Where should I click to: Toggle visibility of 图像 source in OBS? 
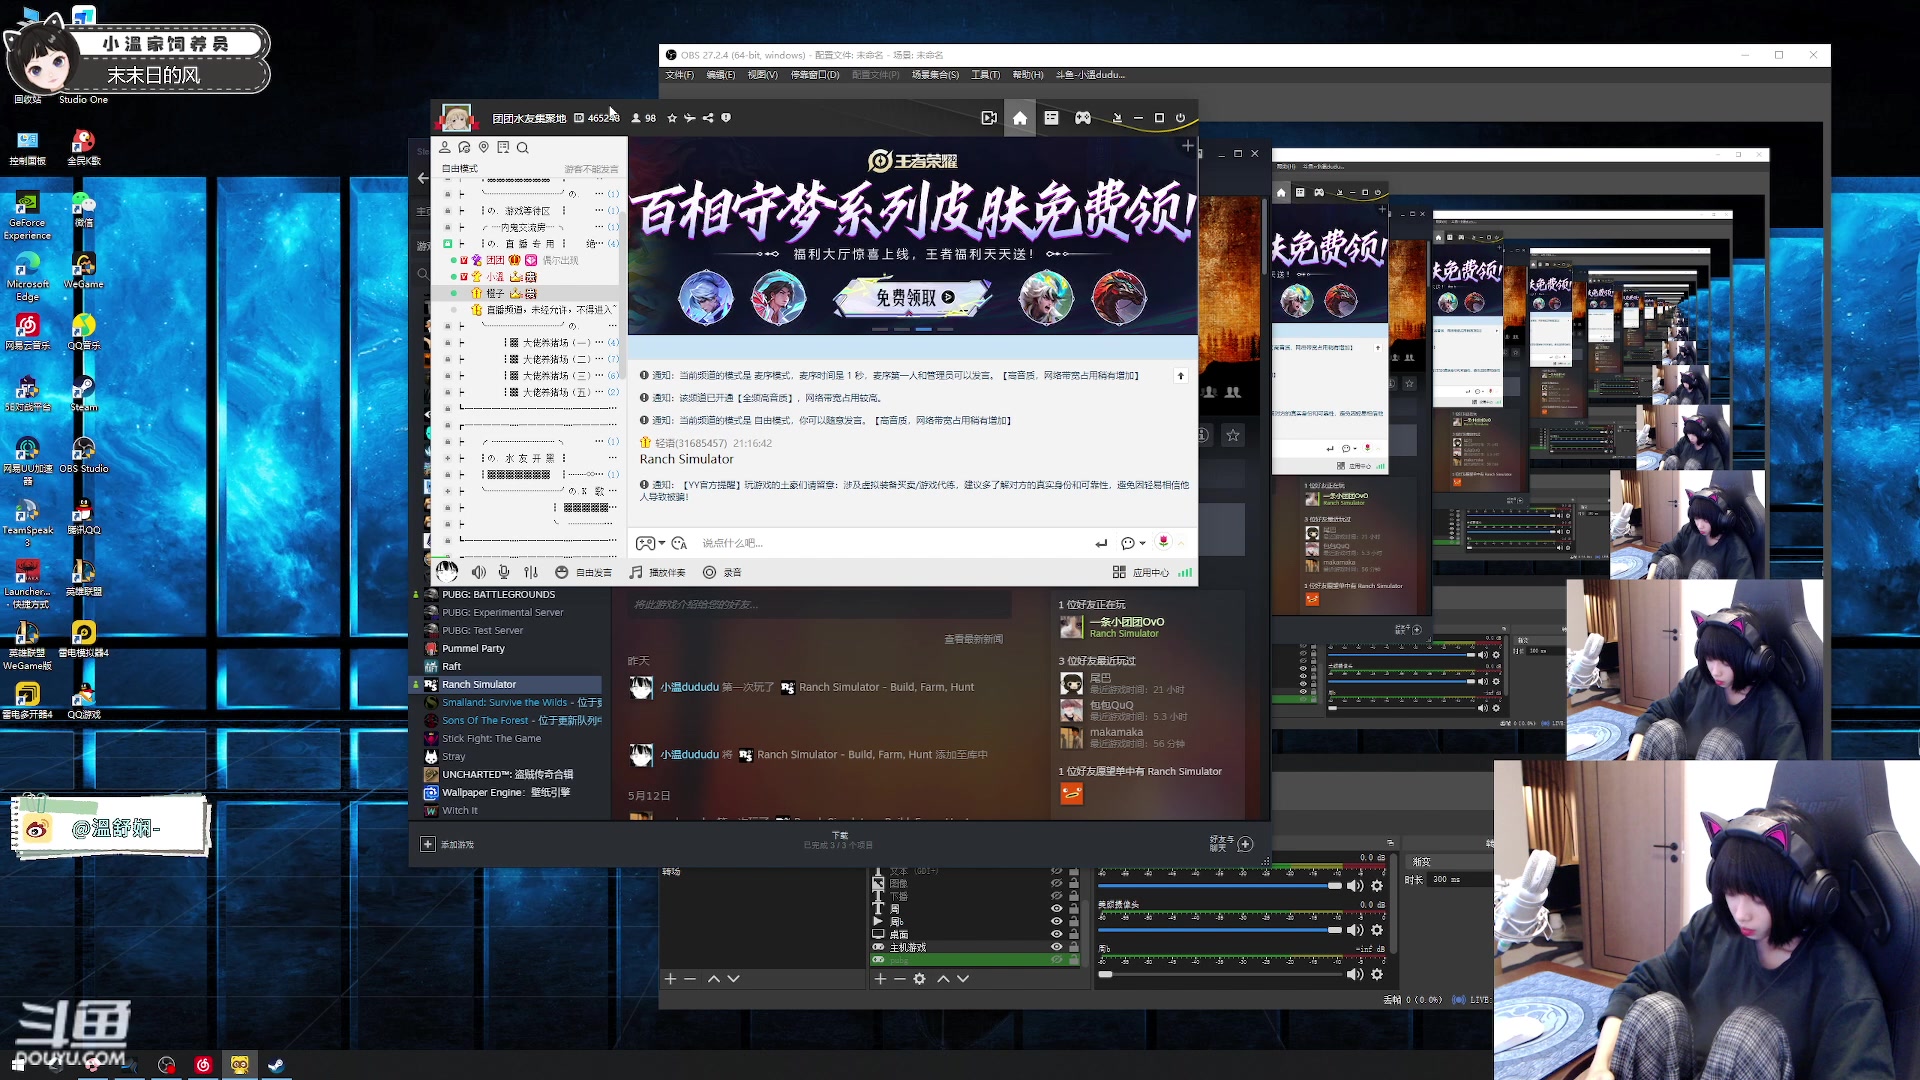coord(1056,883)
